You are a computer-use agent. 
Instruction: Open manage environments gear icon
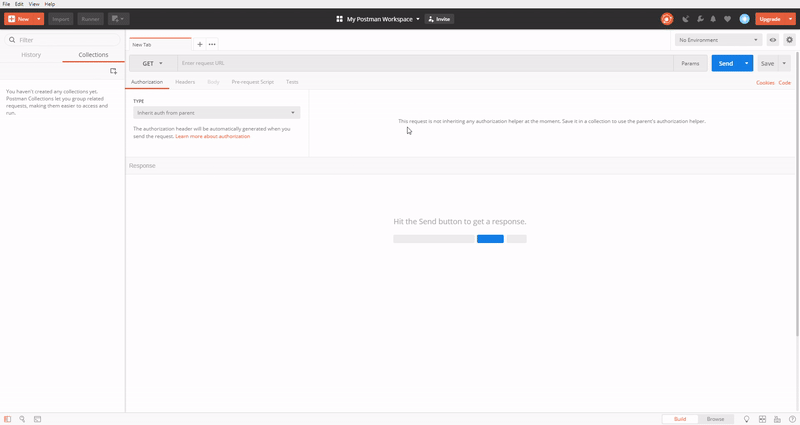tap(789, 40)
